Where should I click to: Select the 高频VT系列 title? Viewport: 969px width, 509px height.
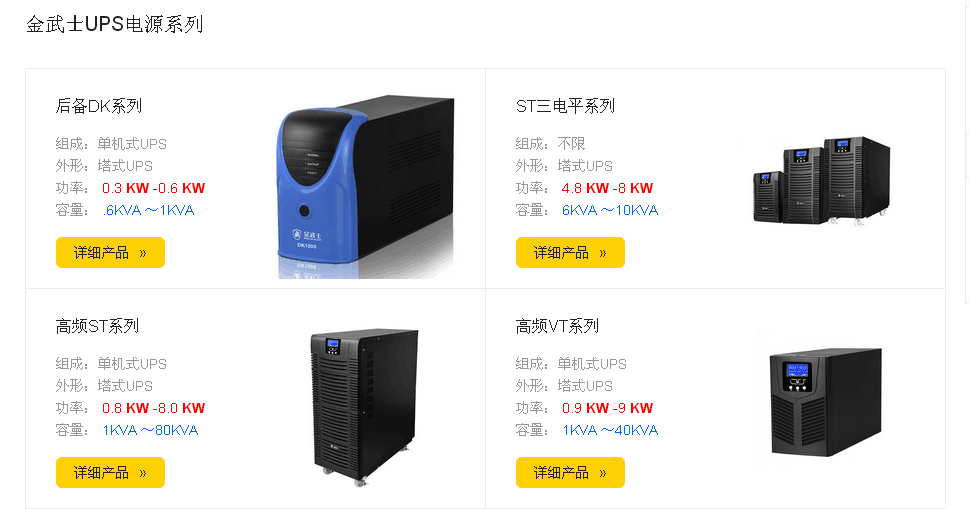click(x=557, y=326)
